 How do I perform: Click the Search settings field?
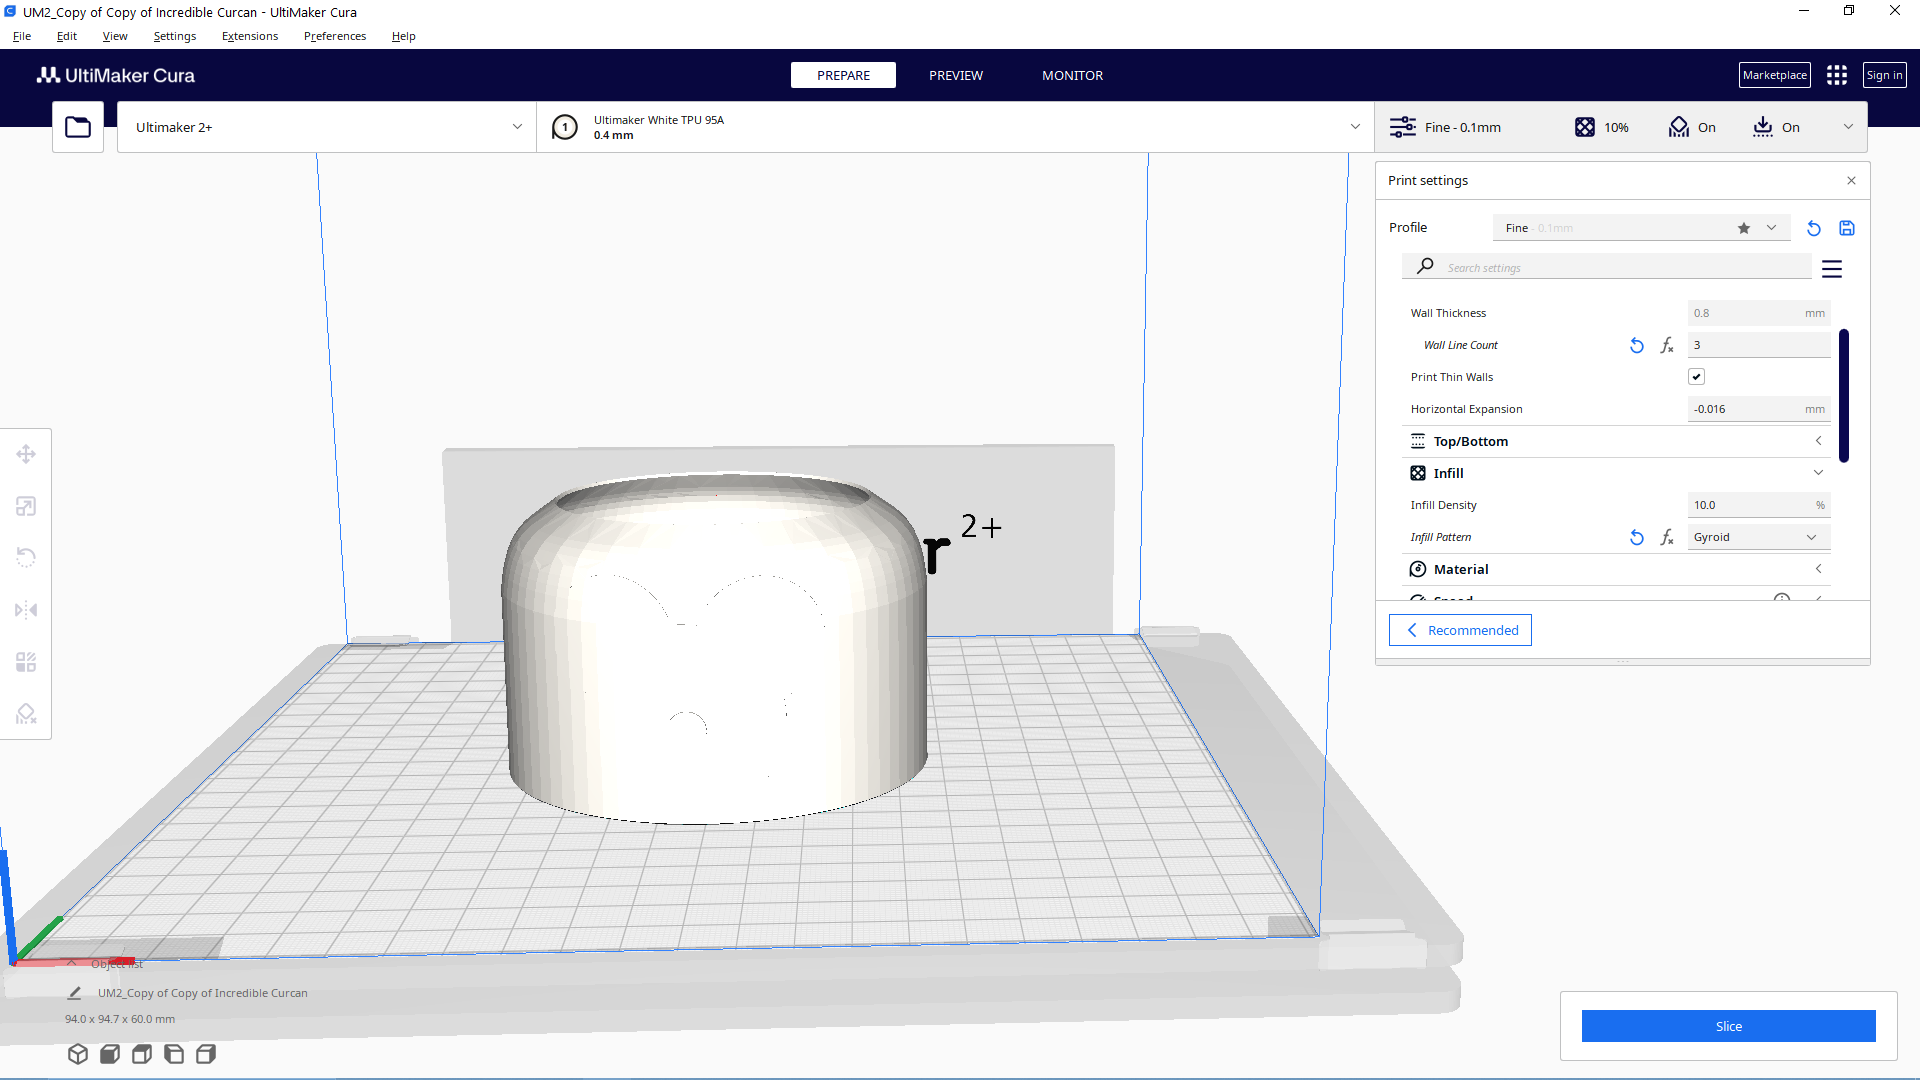(1607, 267)
